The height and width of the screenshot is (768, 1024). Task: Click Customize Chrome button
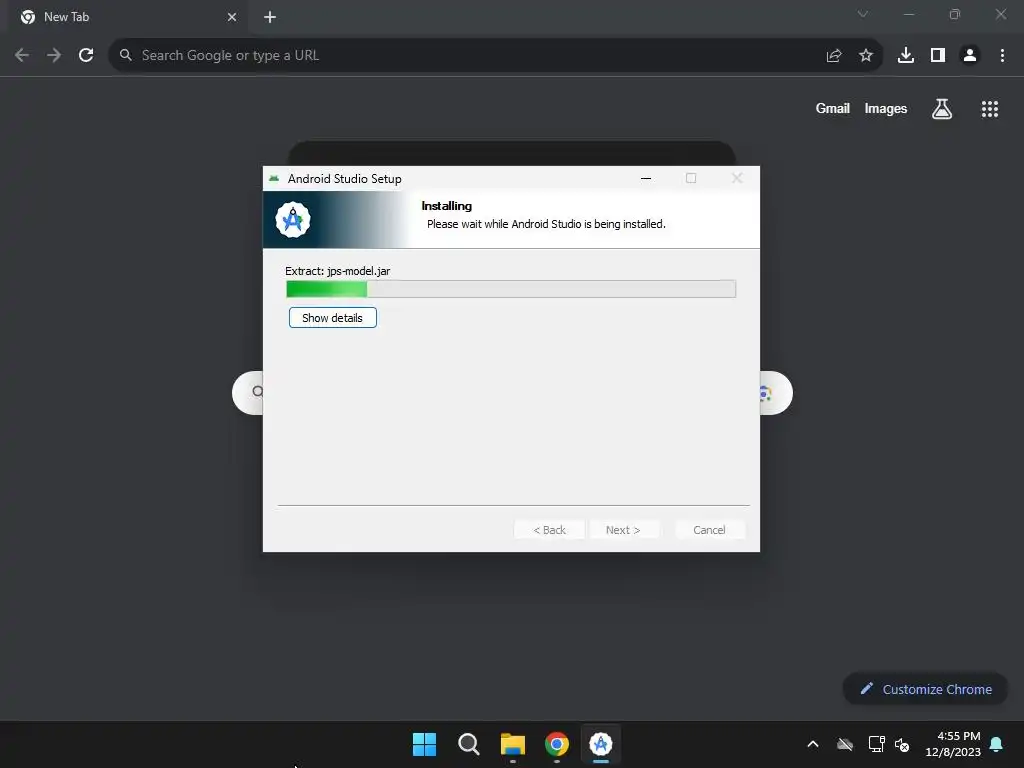[925, 689]
